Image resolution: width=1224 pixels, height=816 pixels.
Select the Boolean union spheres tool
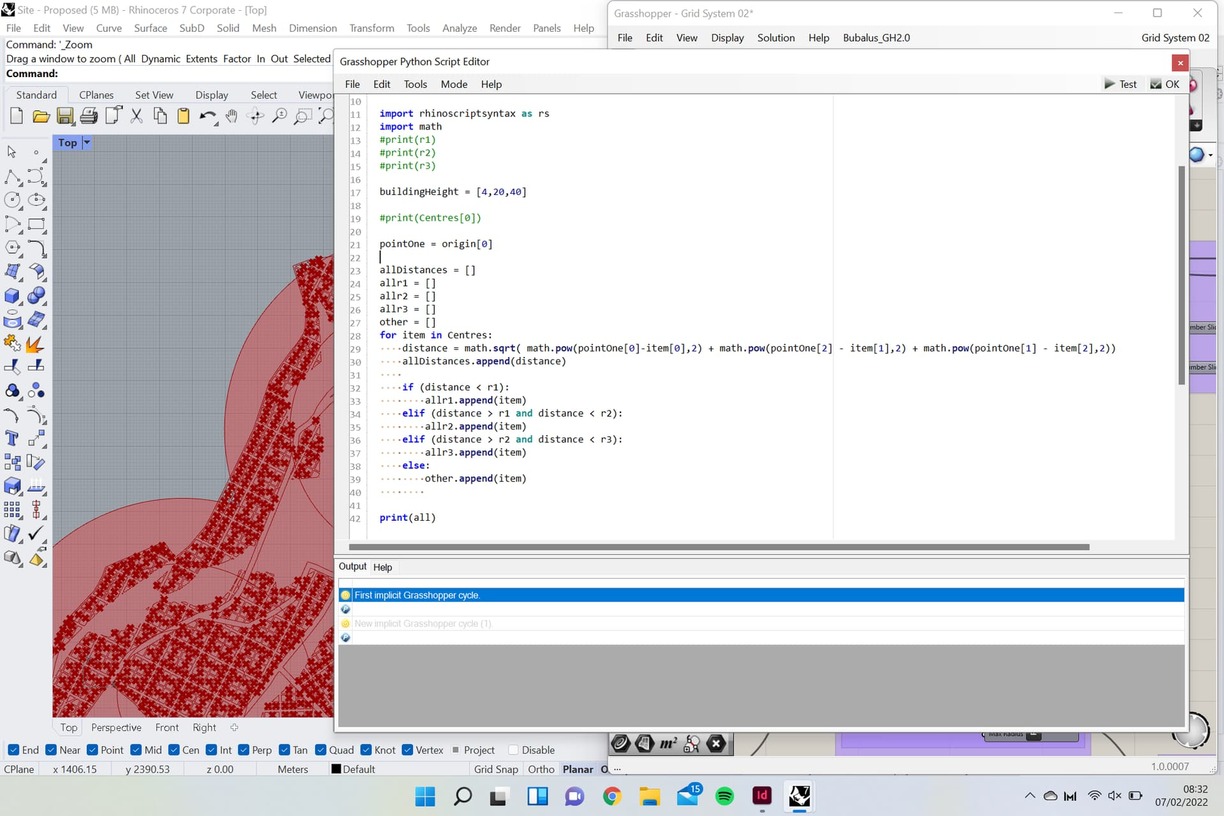pos(36,295)
